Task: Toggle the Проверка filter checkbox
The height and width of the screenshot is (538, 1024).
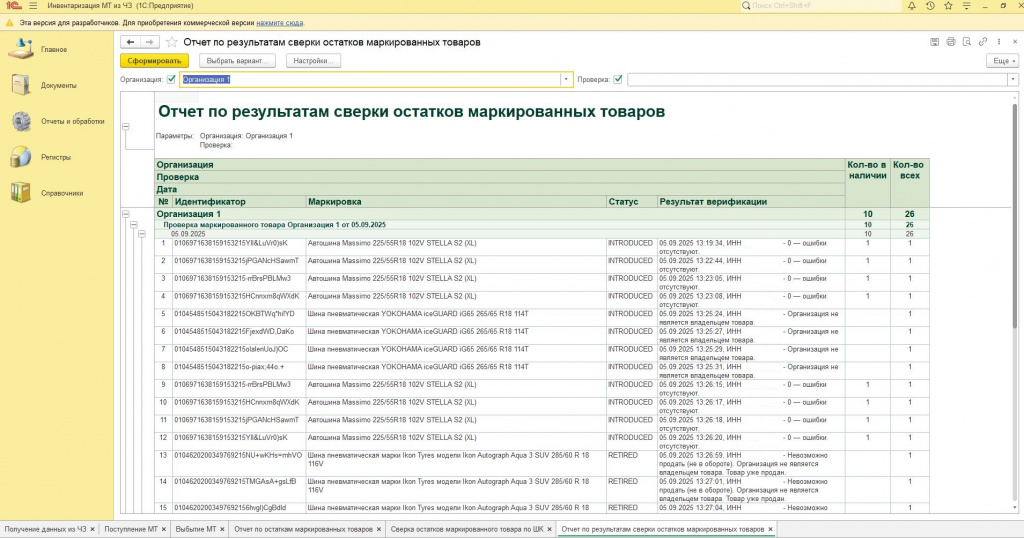Action: click(618, 80)
